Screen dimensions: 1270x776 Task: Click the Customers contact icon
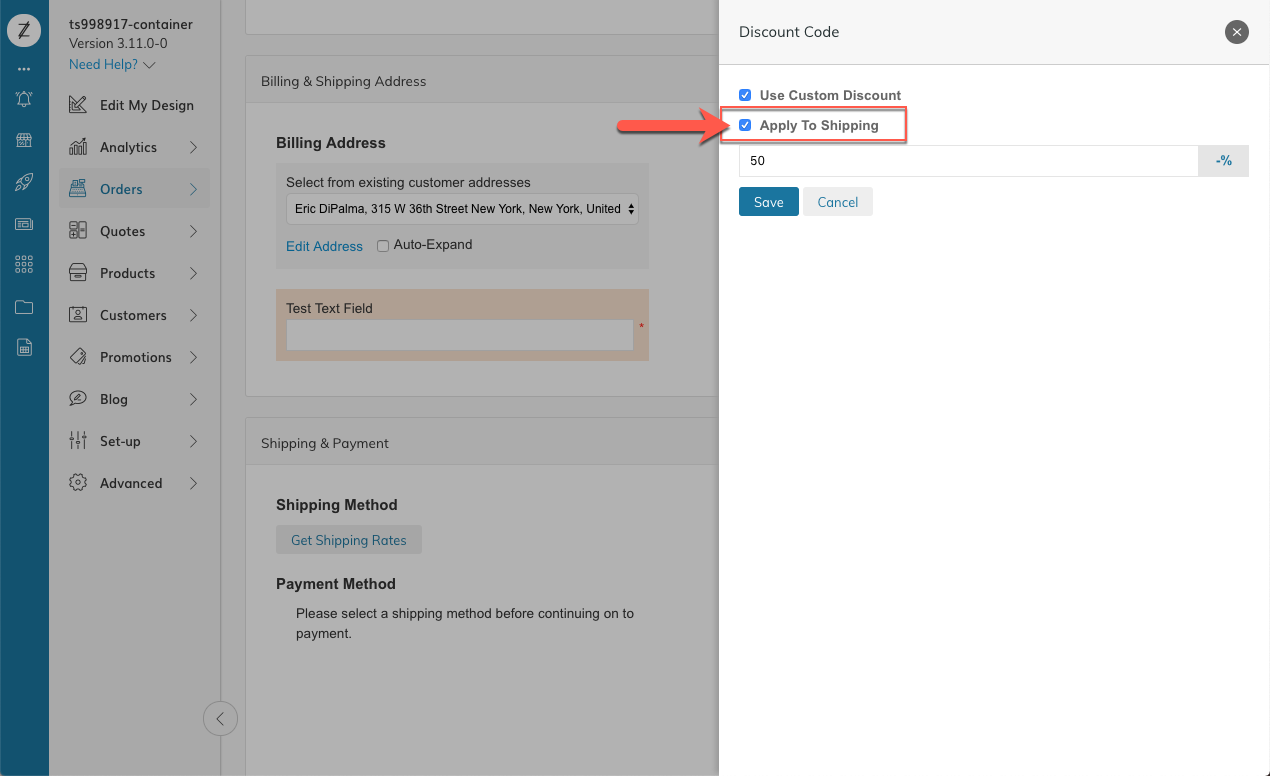(x=78, y=315)
